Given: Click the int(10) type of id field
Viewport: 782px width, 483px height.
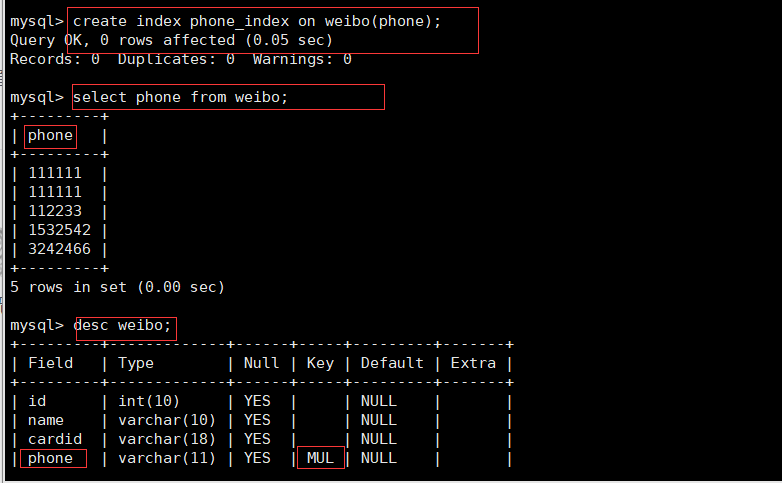Looking at the screenshot, I should 145,401.
